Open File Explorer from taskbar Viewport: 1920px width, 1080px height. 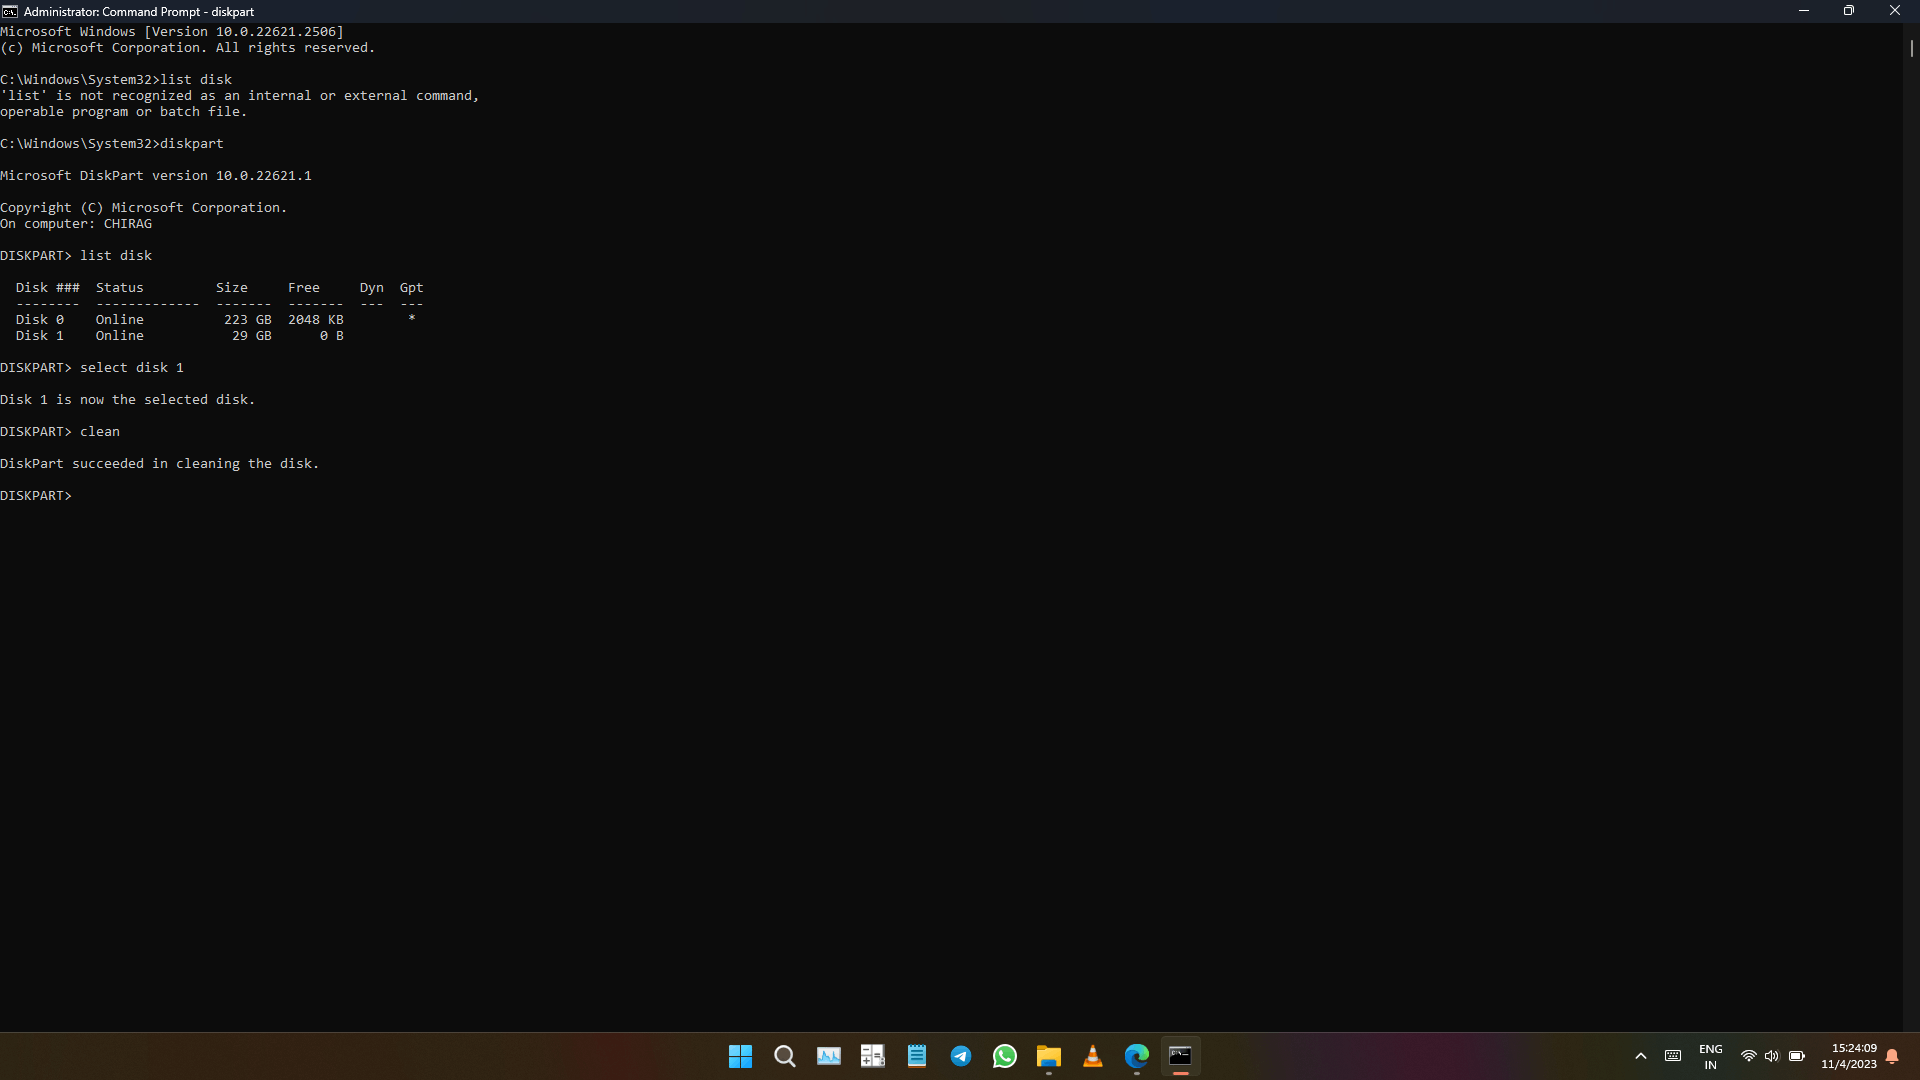point(1049,1056)
